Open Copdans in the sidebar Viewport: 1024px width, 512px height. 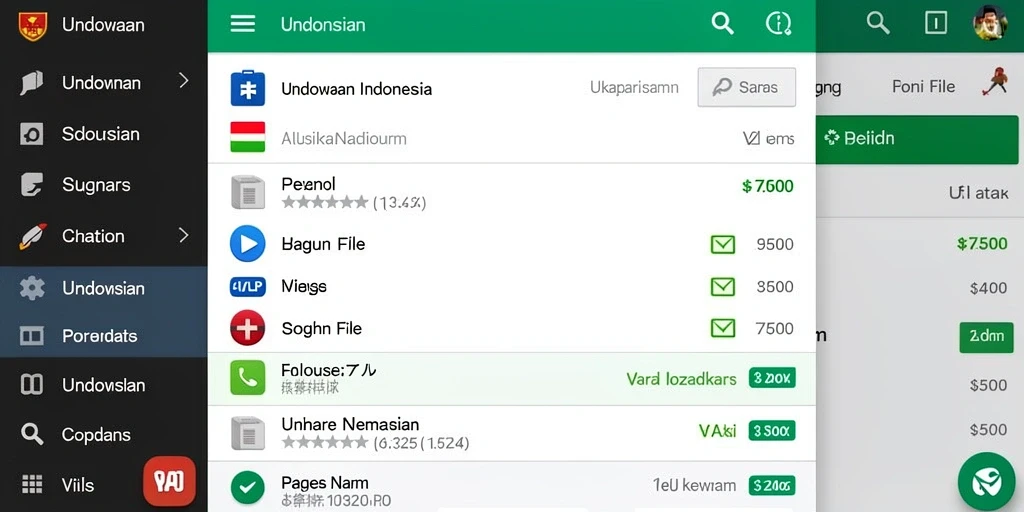coord(103,435)
